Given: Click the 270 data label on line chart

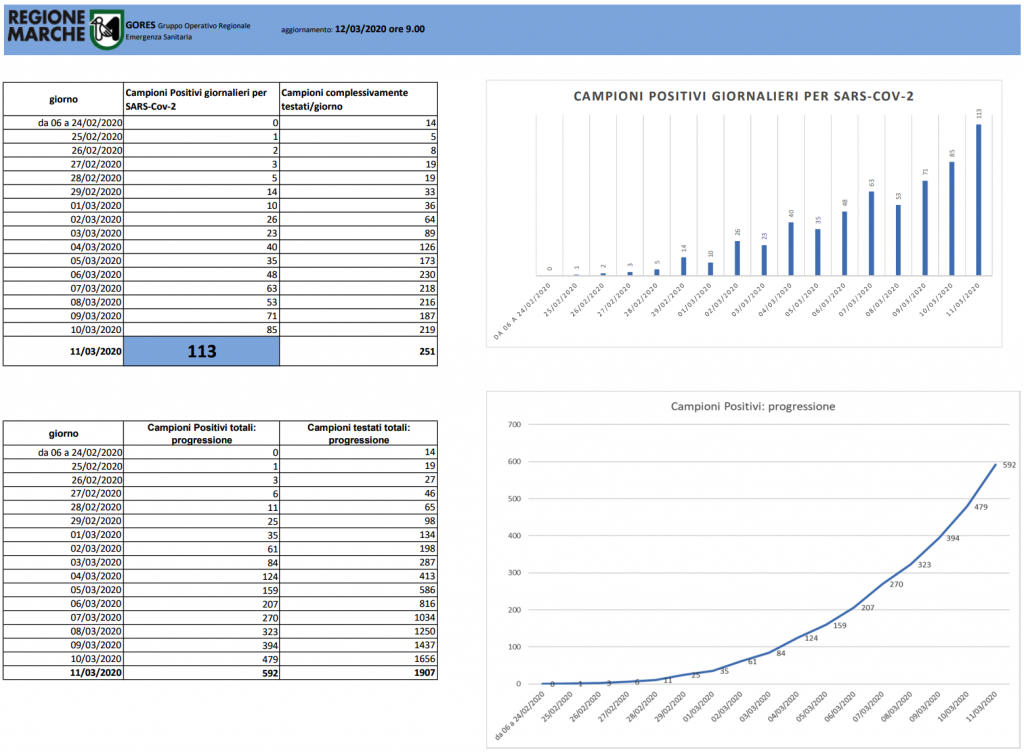Looking at the screenshot, I should pyautogui.click(x=896, y=584).
